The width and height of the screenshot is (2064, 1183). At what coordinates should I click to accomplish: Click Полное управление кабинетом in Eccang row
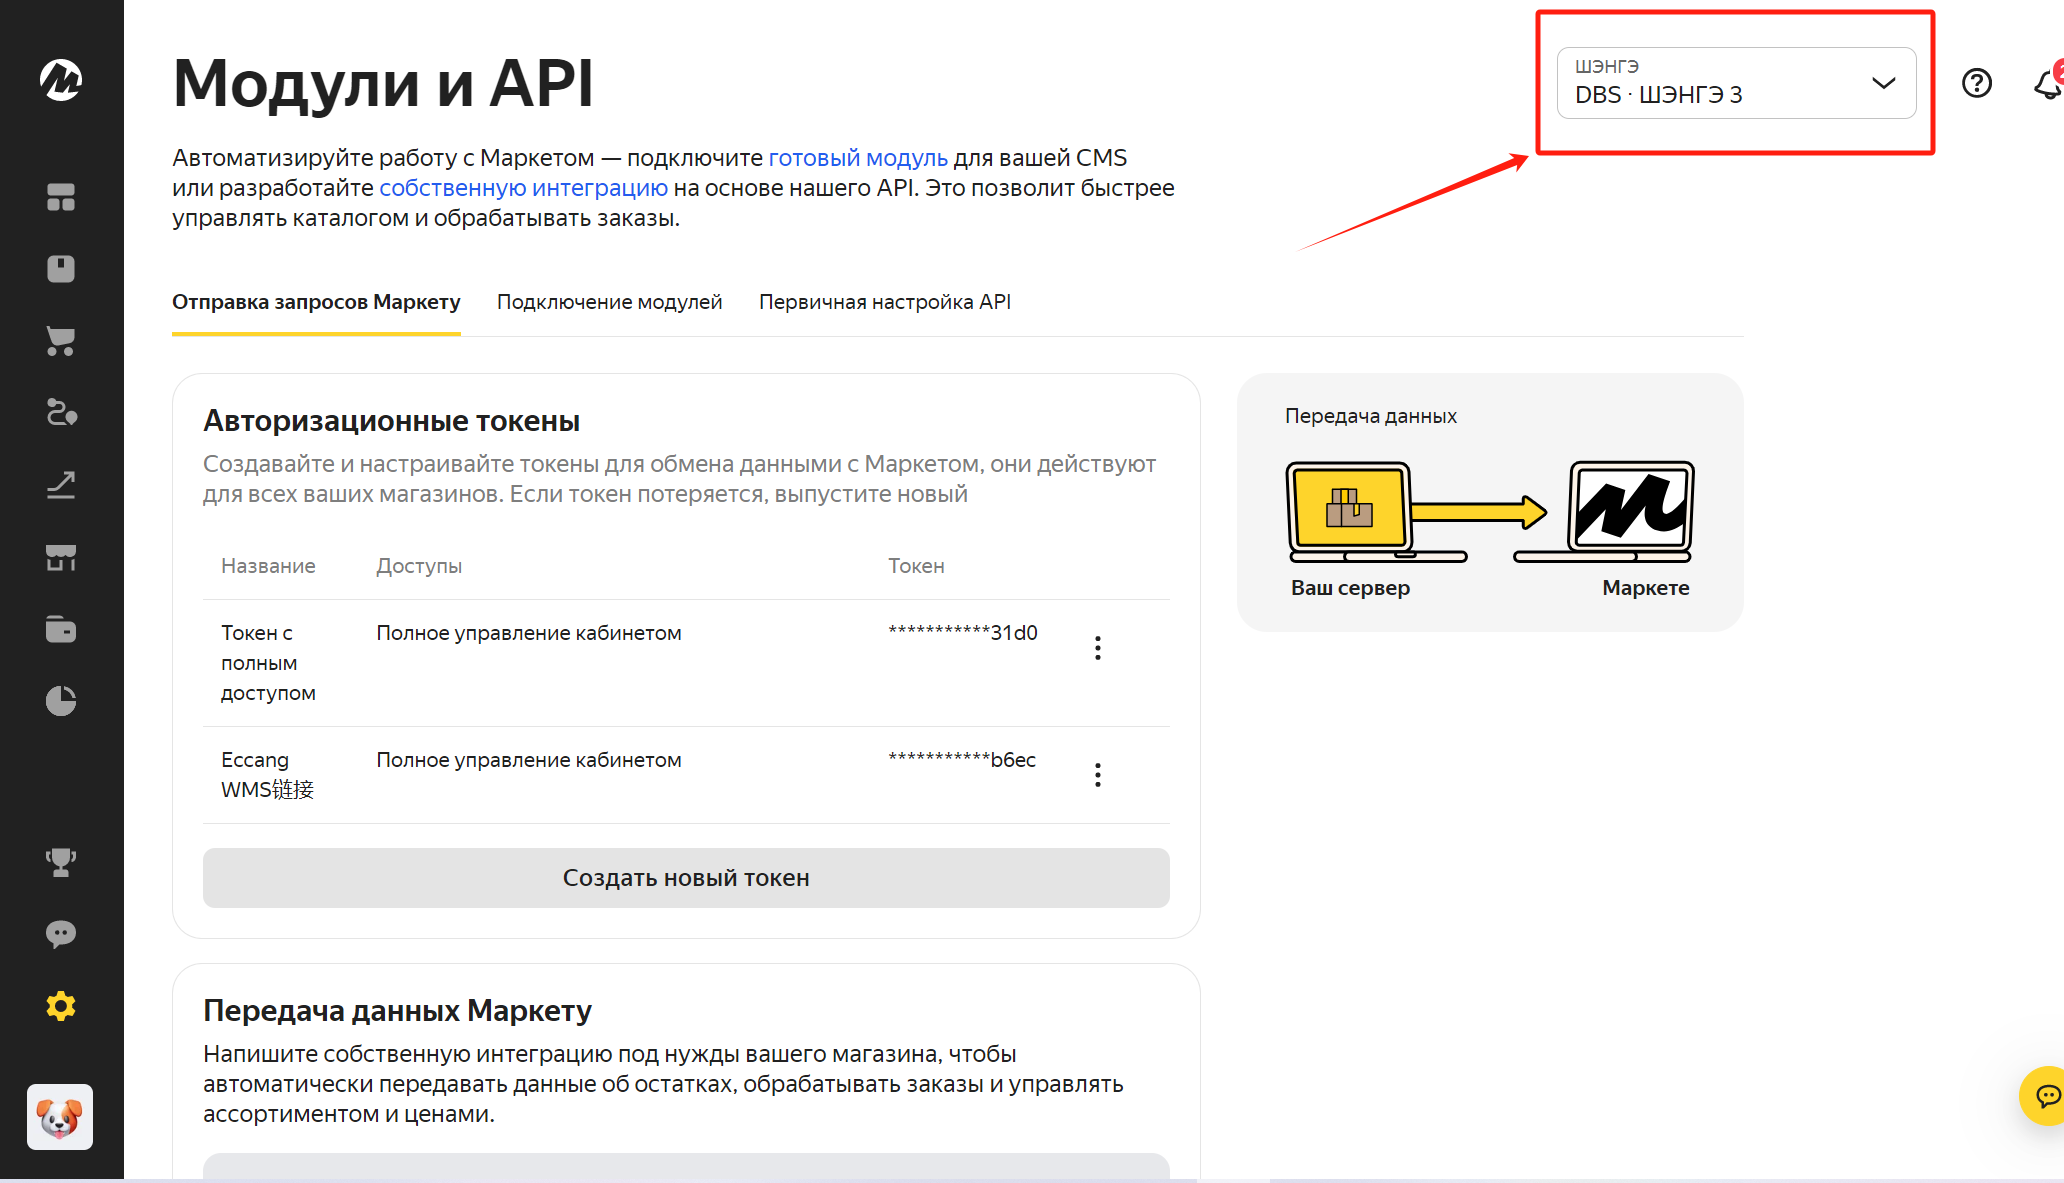coord(529,760)
